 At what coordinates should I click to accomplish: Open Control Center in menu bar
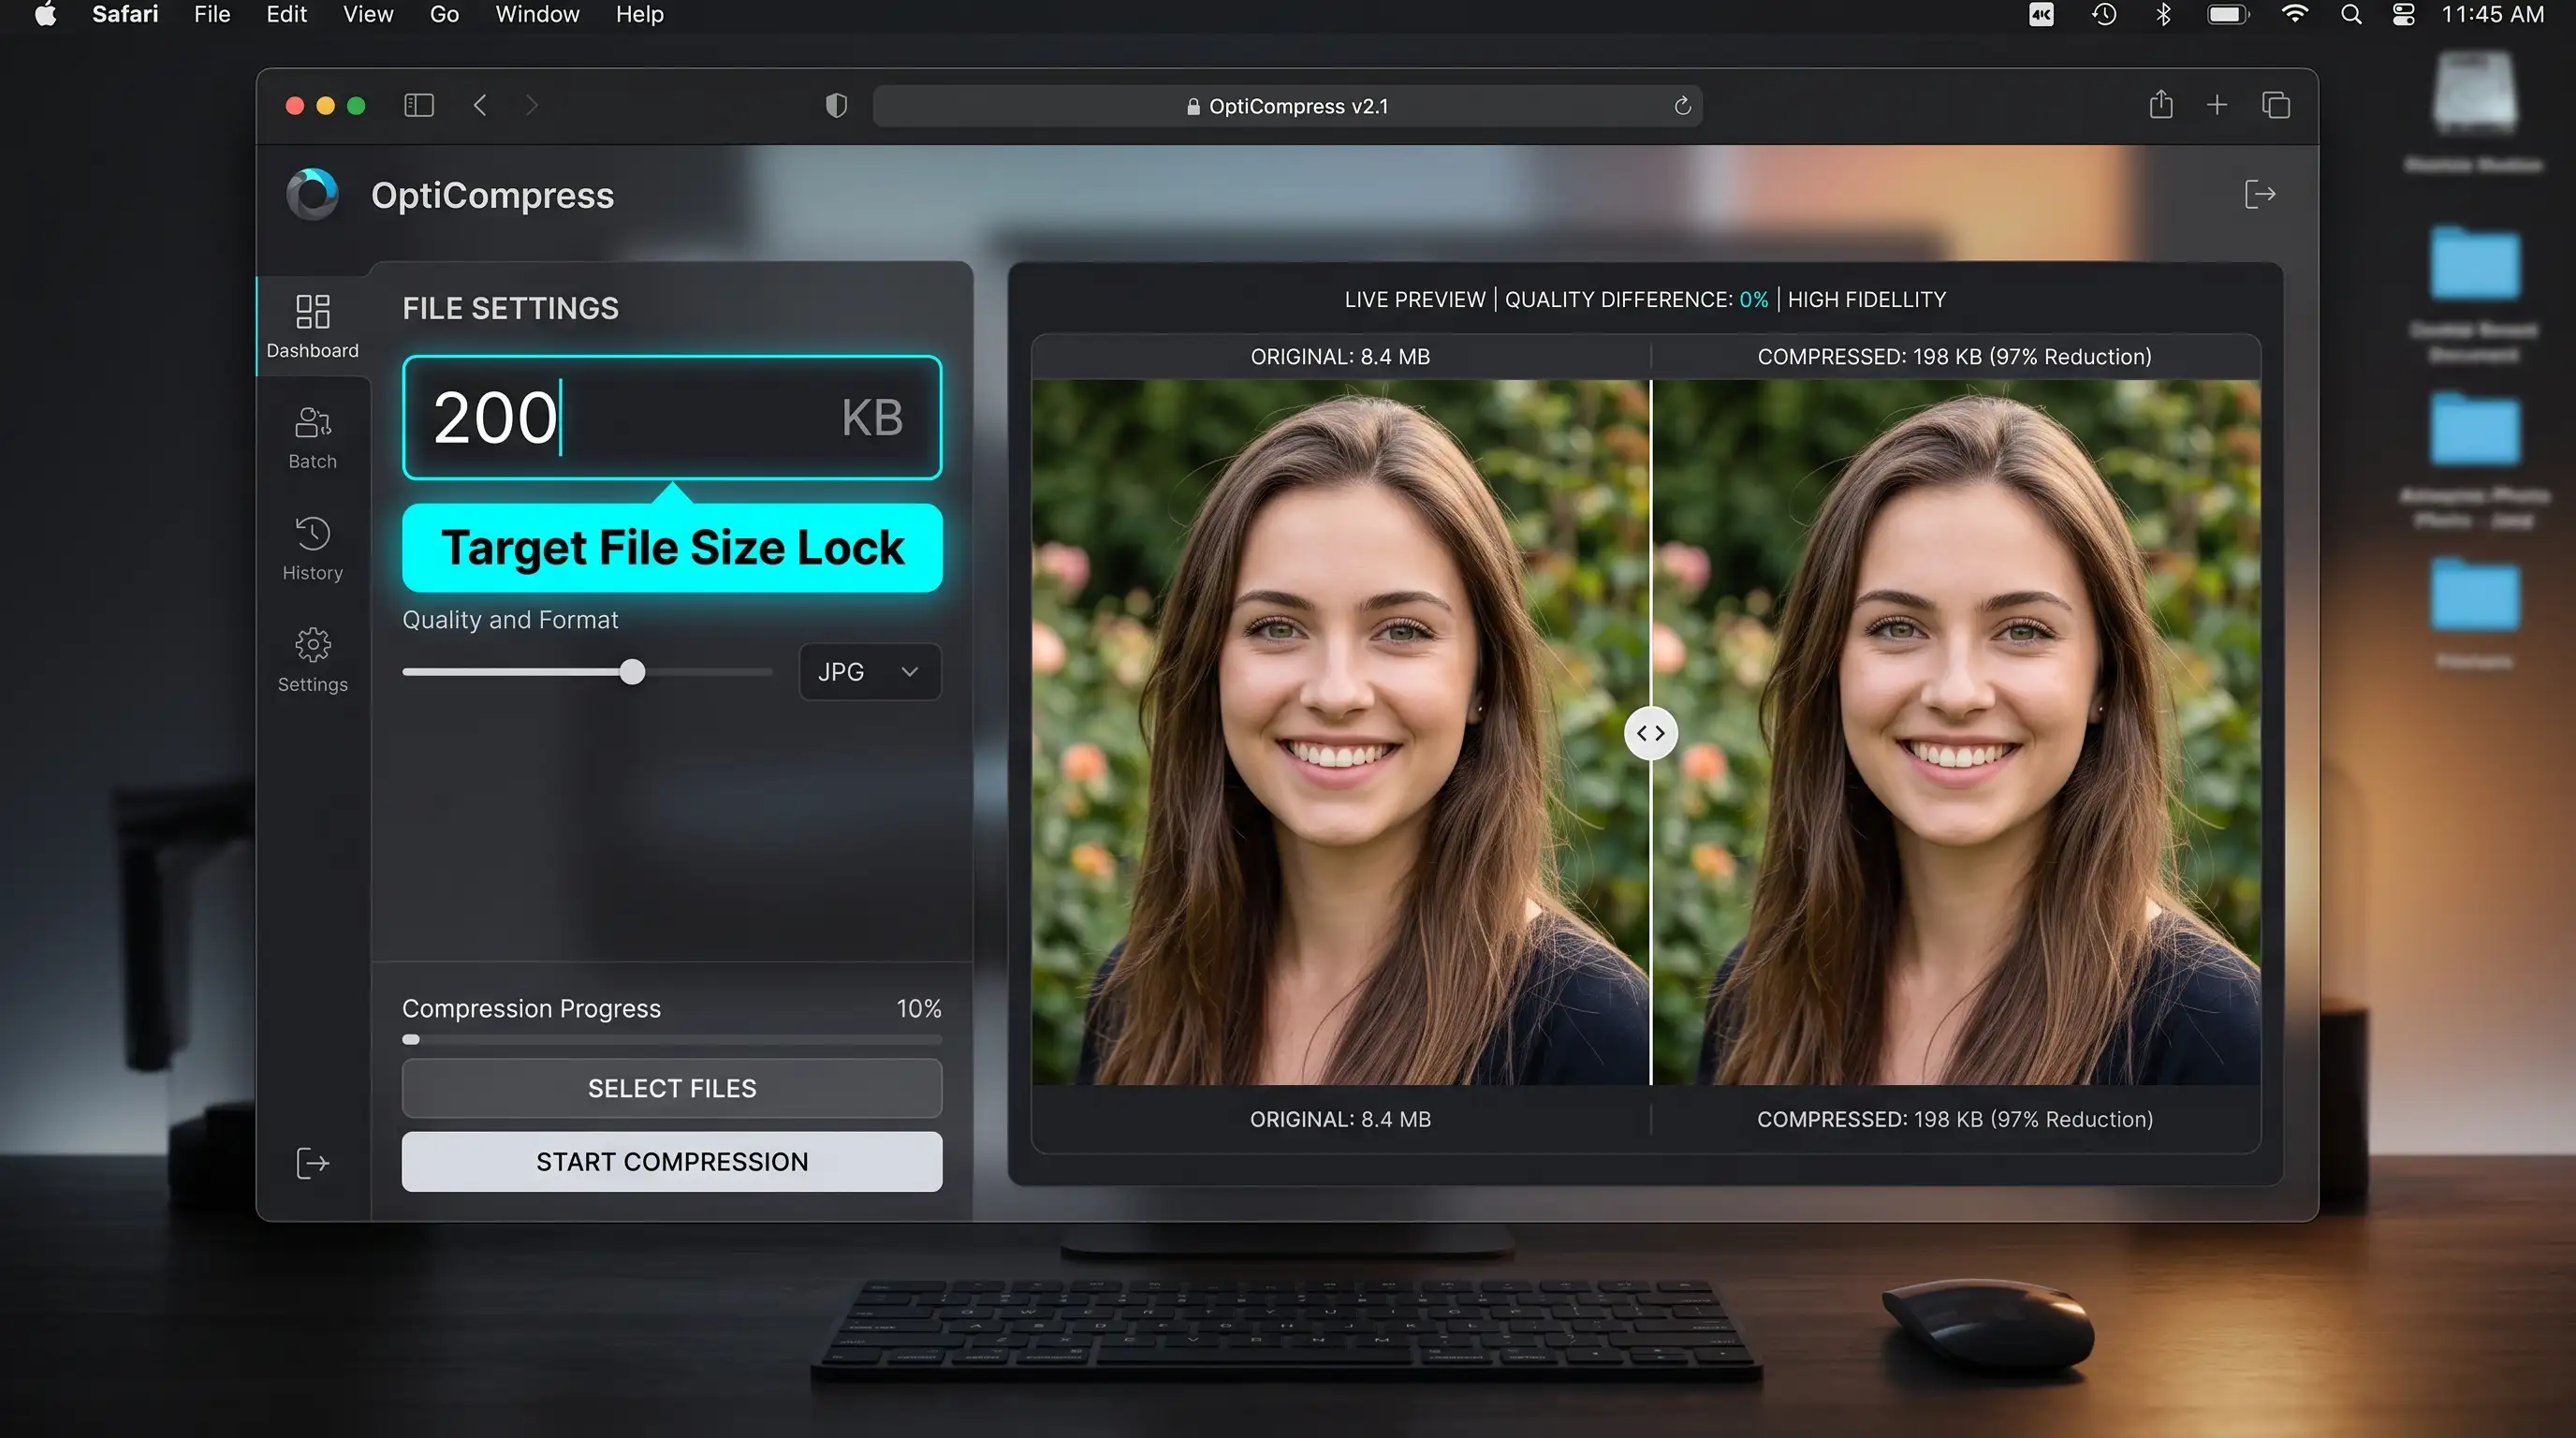[x=2403, y=15]
